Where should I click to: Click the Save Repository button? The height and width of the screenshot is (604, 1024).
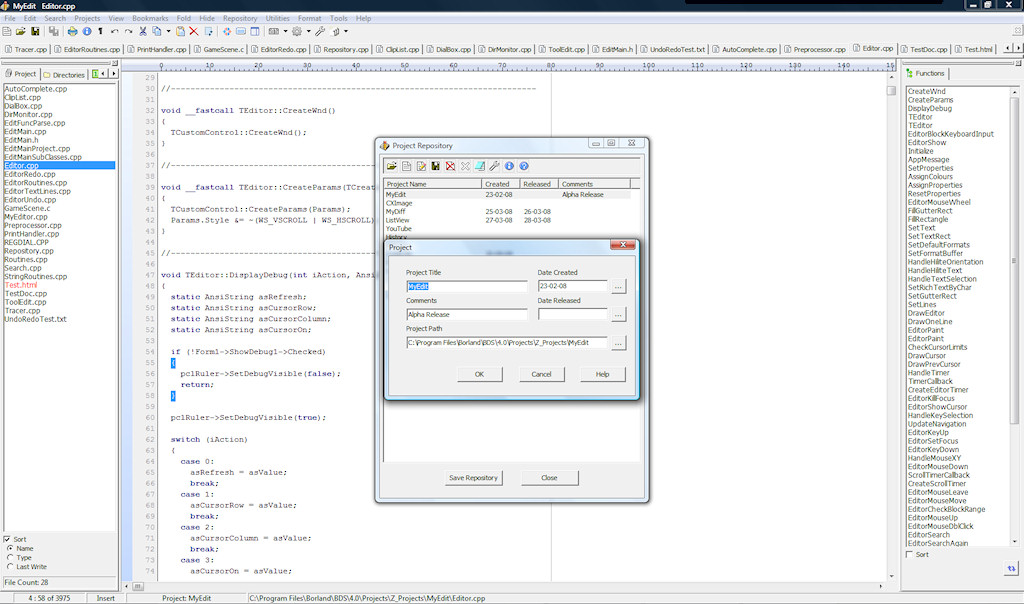[473, 478]
